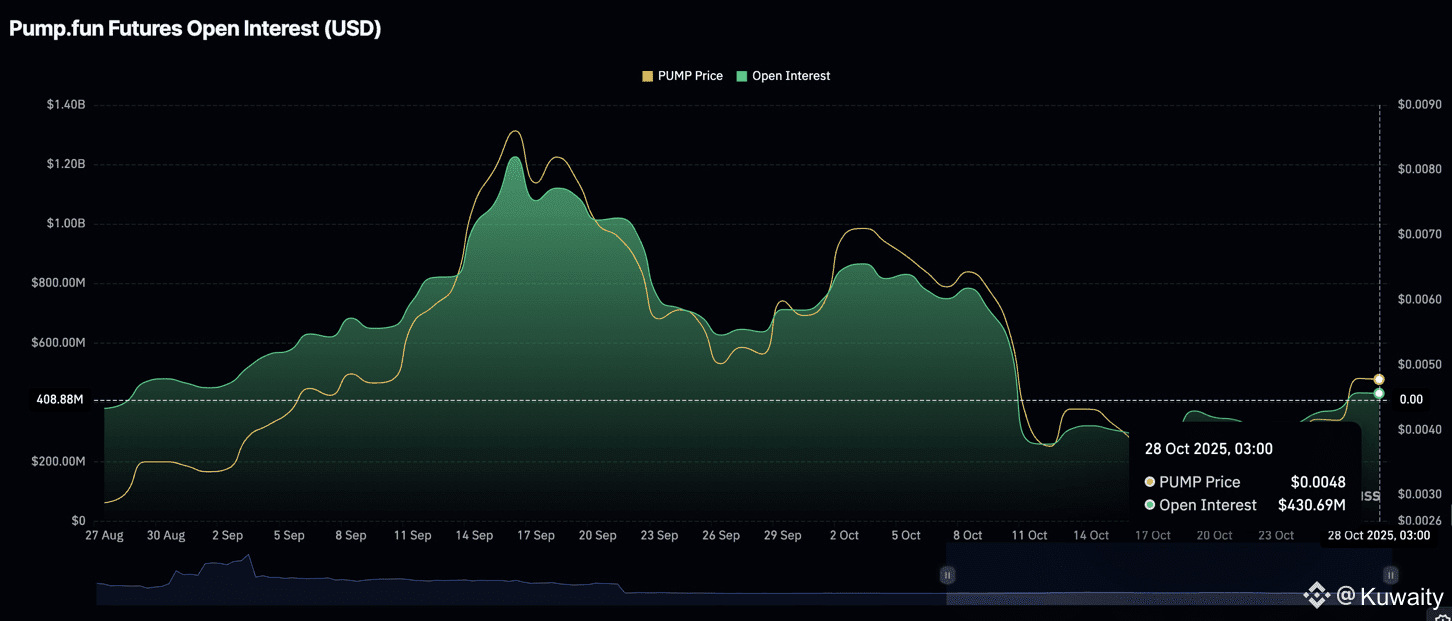Screen dimensions: 1452x621
Task: Click the yellow PUMP Price data point marker
Action: [1379, 379]
